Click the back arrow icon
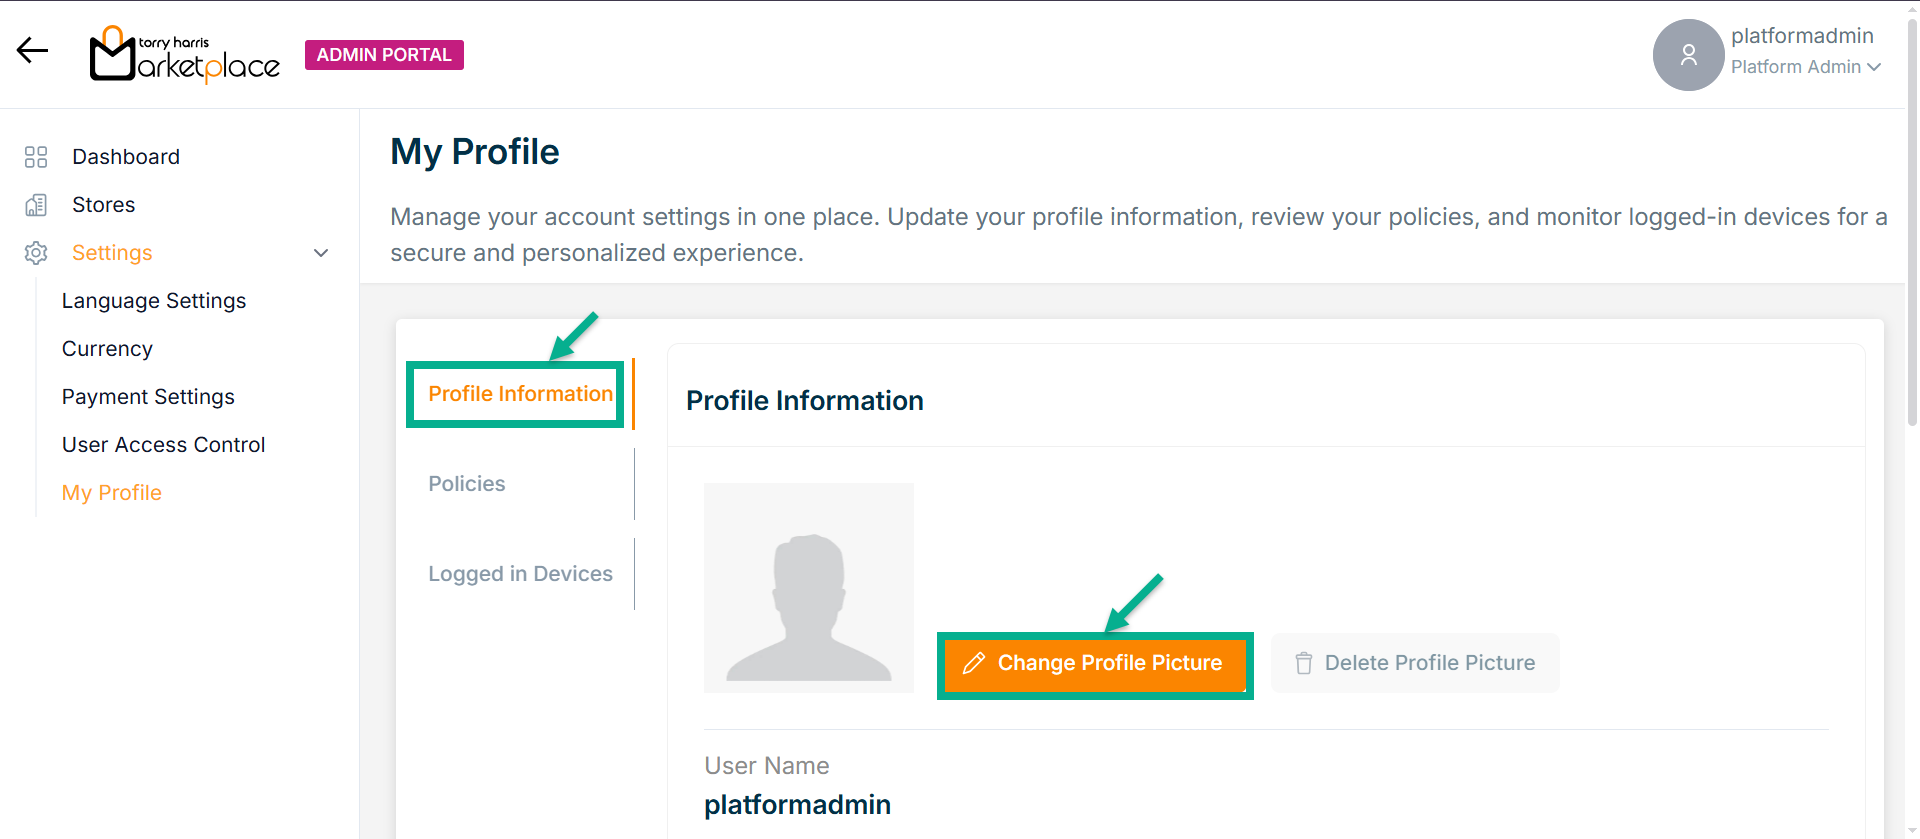Image resolution: width=1920 pixels, height=839 pixels. 32,51
